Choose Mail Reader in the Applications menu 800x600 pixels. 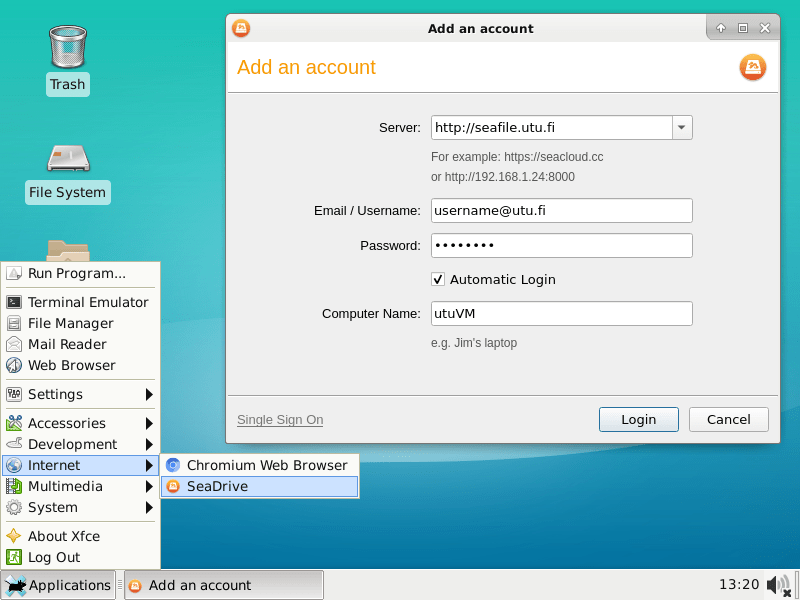[81, 344]
